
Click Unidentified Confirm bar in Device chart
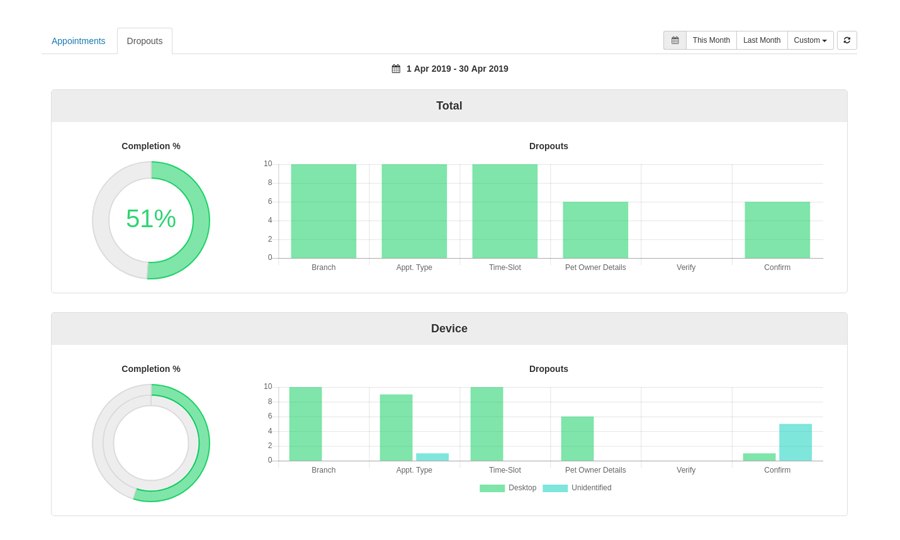click(x=795, y=442)
